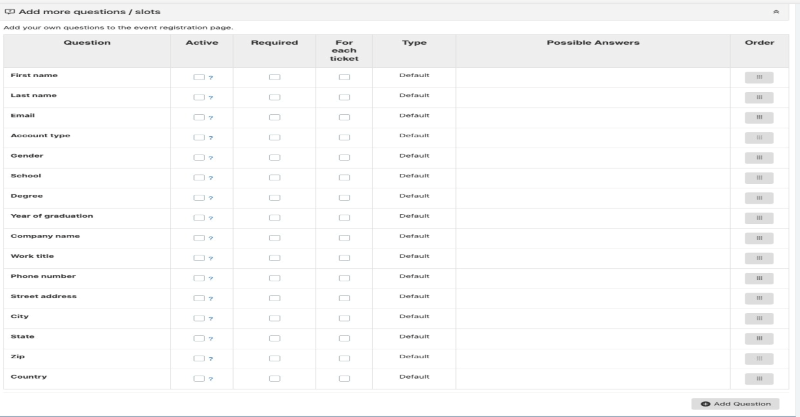Image resolution: width=800 pixels, height=417 pixels.
Task: Mark Year of graduation as Required
Action: 274,218
